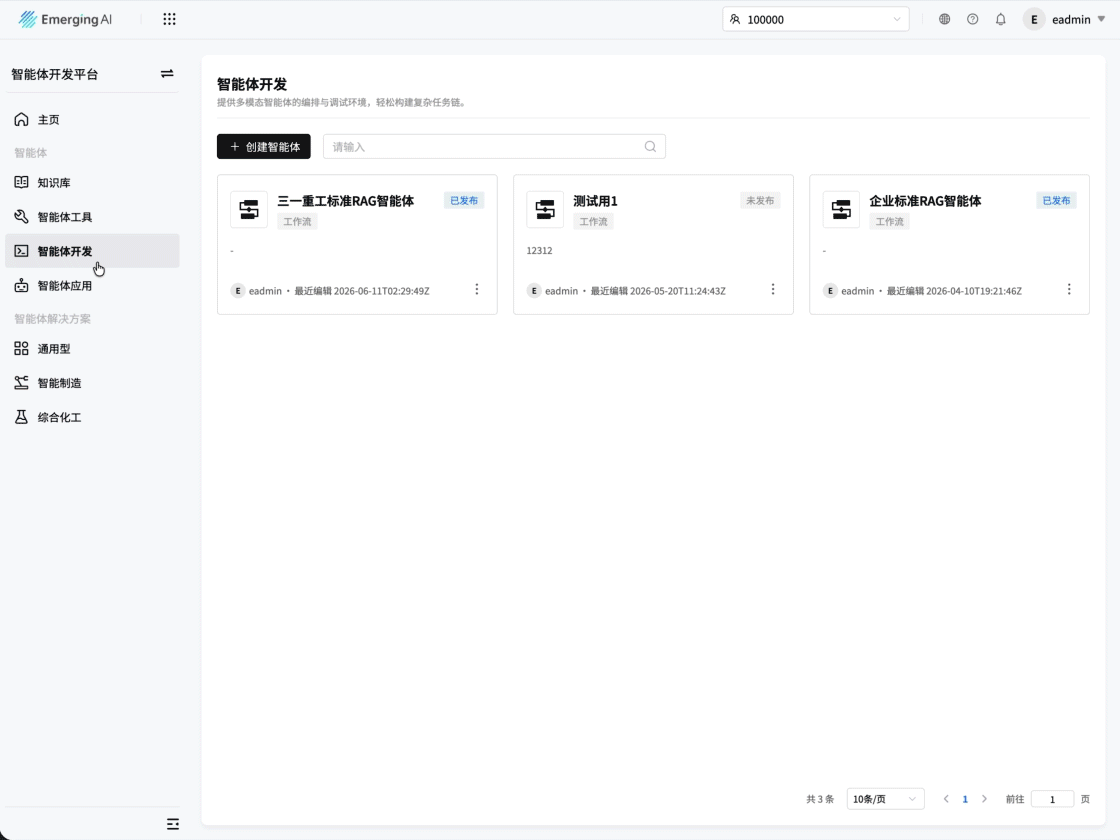Screen dimensions: 1120x840
Task: Click timestamp 2026-04-10T19:21:46Z
Action: pyautogui.click(x=974, y=291)
